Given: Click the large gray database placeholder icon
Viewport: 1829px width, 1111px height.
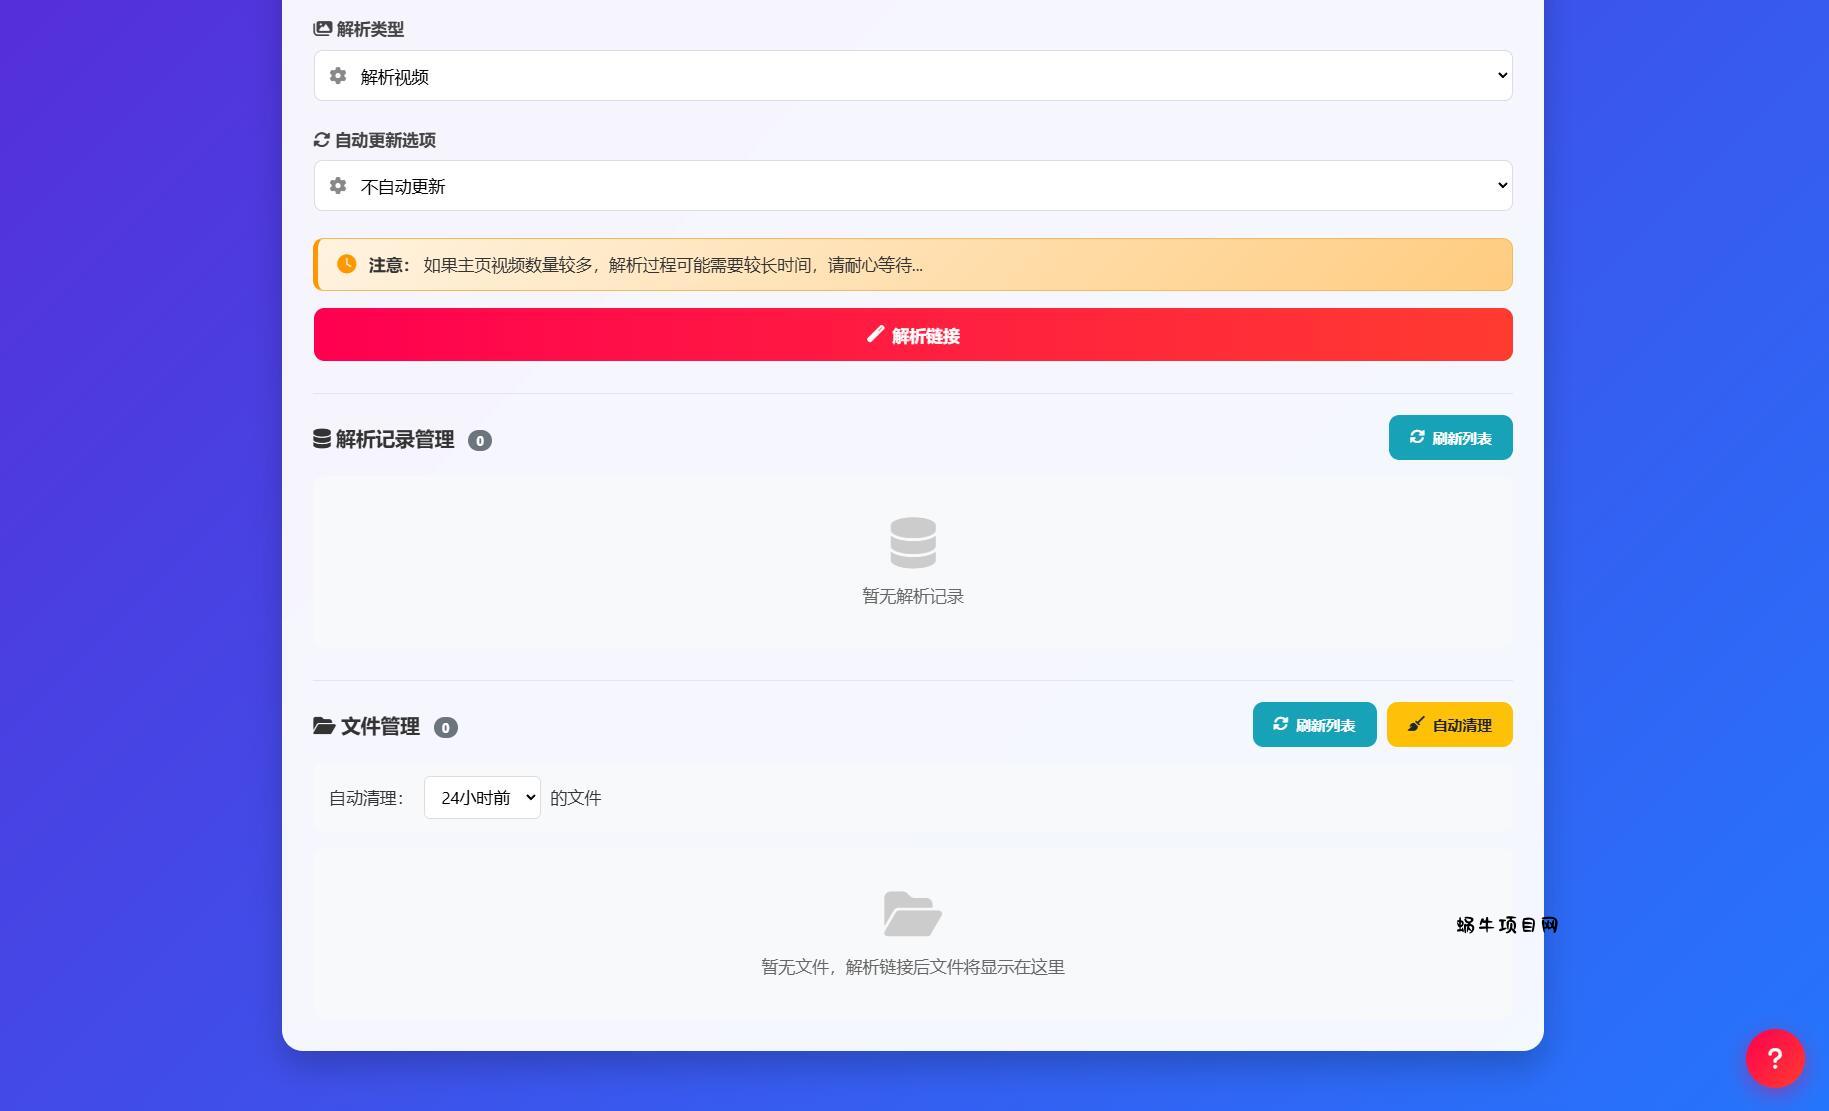Looking at the screenshot, I should pyautogui.click(x=912, y=542).
